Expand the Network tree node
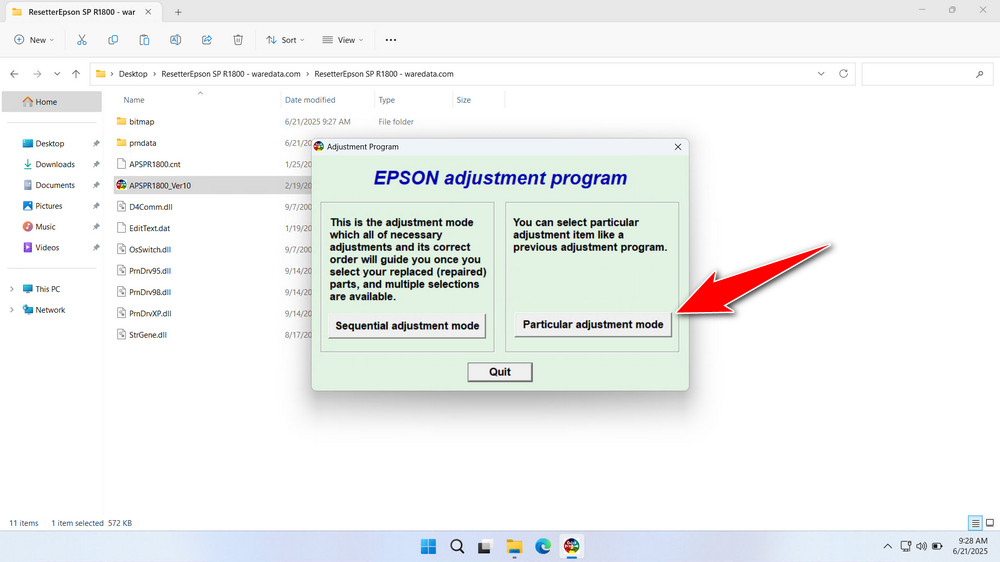This screenshot has height=562, width=1000. (11, 310)
